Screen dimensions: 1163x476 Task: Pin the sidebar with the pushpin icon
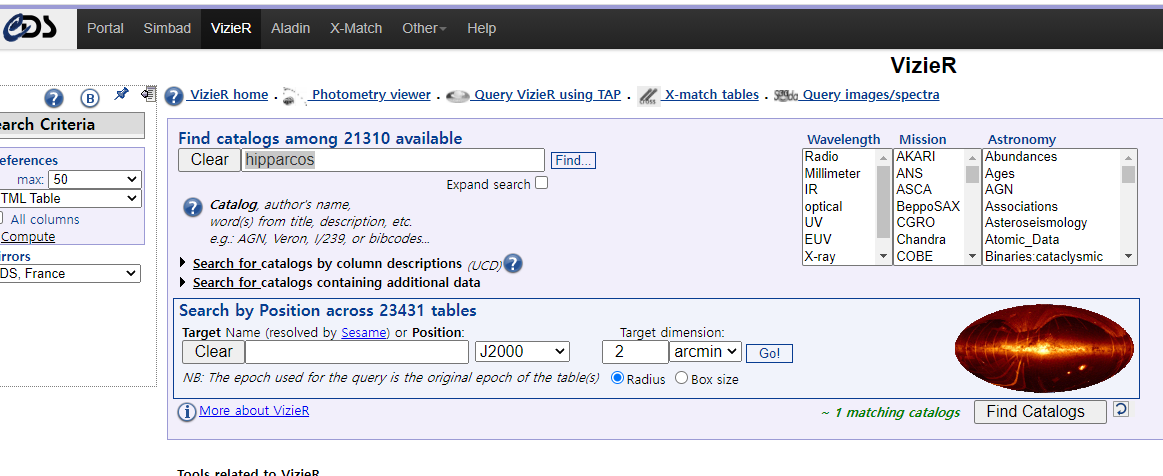pyautogui.click(x=122, y=94)
